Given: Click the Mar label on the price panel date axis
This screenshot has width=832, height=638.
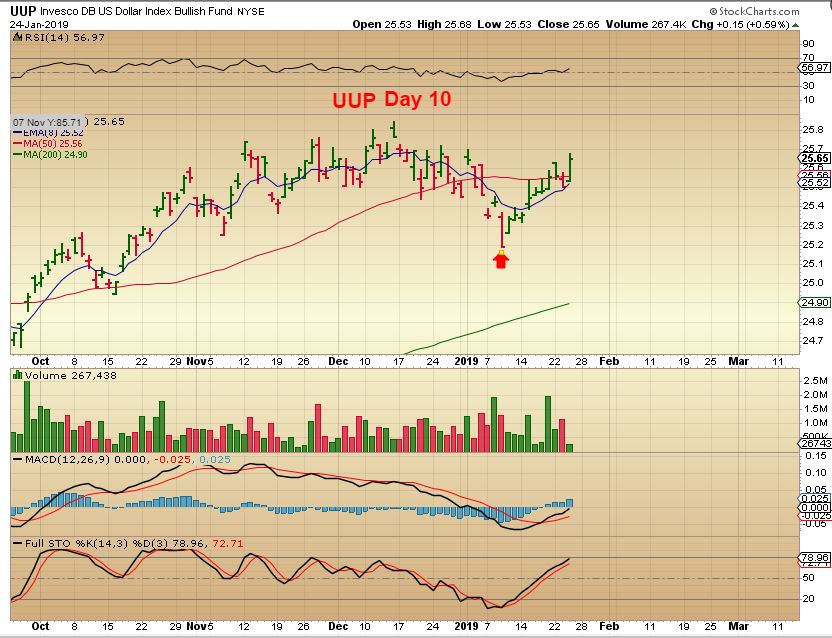Looking at the screenshot, I should tap(739, 361).
